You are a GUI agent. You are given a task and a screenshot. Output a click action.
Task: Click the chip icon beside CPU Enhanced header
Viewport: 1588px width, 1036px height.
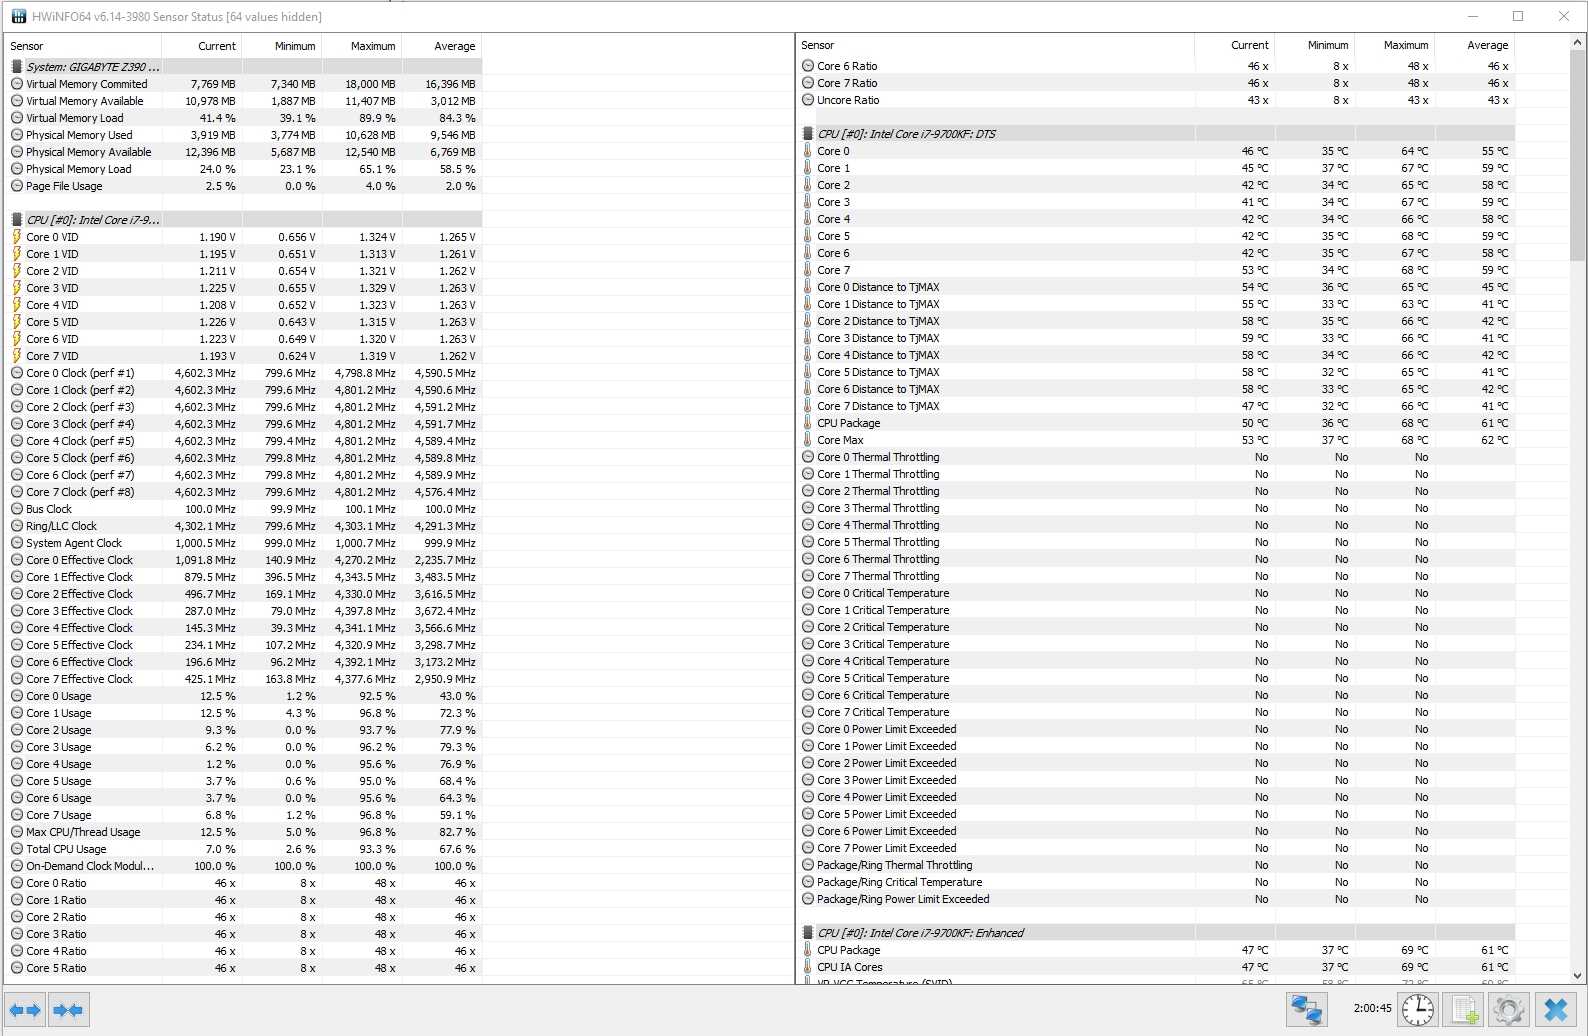808,933
